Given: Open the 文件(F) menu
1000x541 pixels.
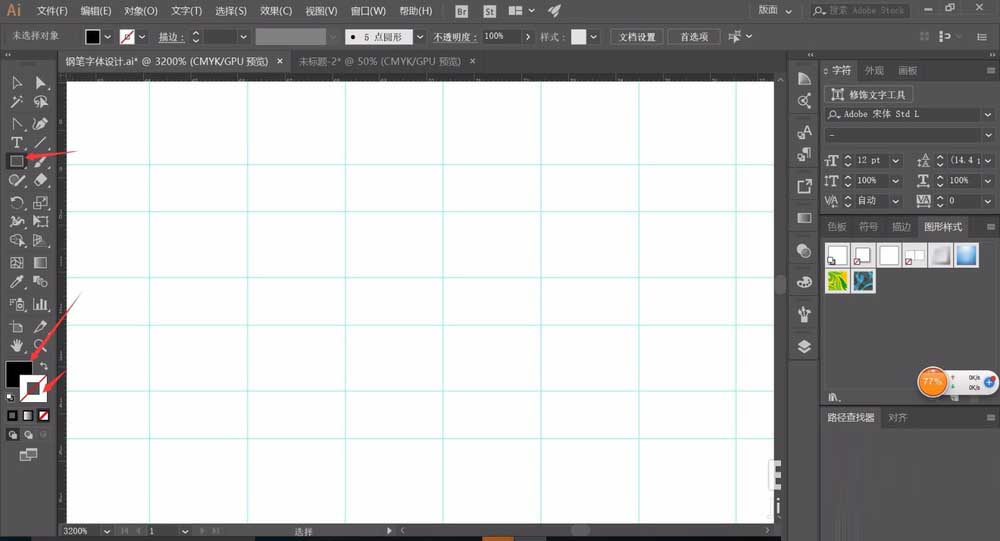Looking at the screenshot, I should 52,11.
